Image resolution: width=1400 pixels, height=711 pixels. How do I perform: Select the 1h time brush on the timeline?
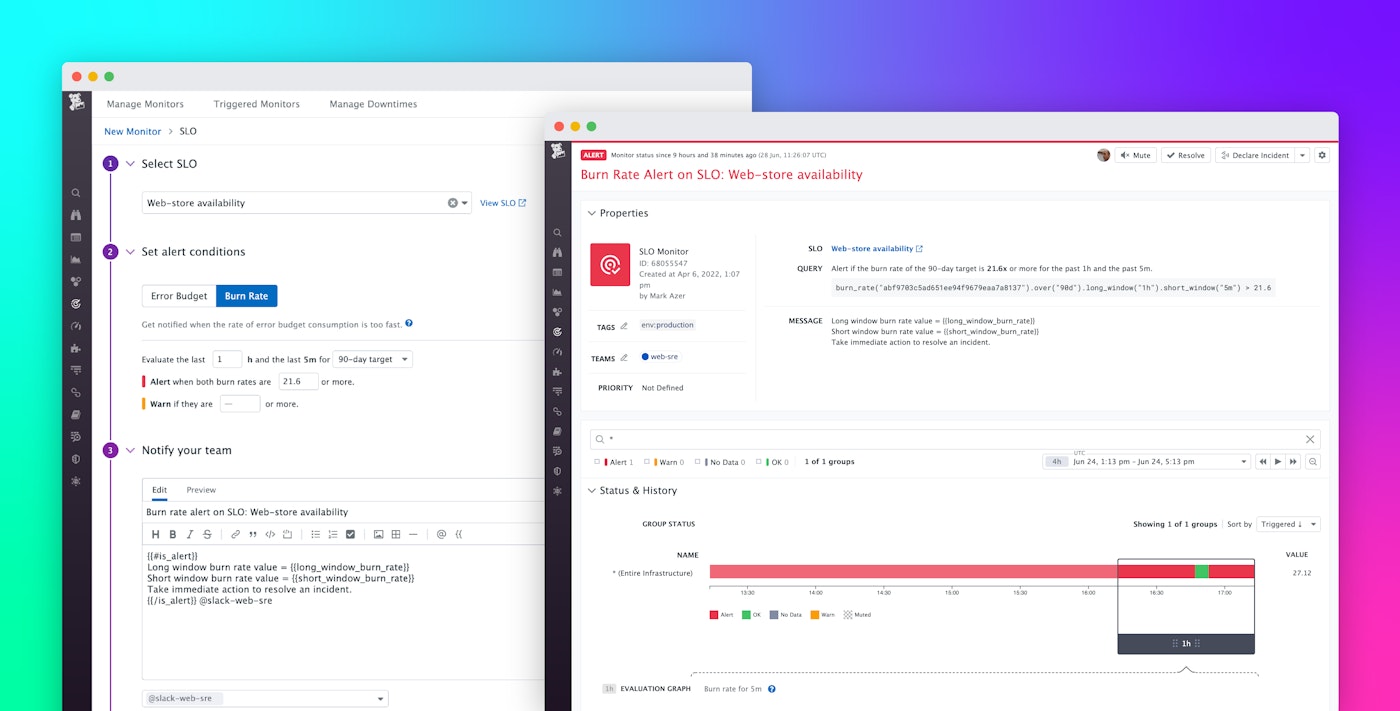[x=1186, y=644]
